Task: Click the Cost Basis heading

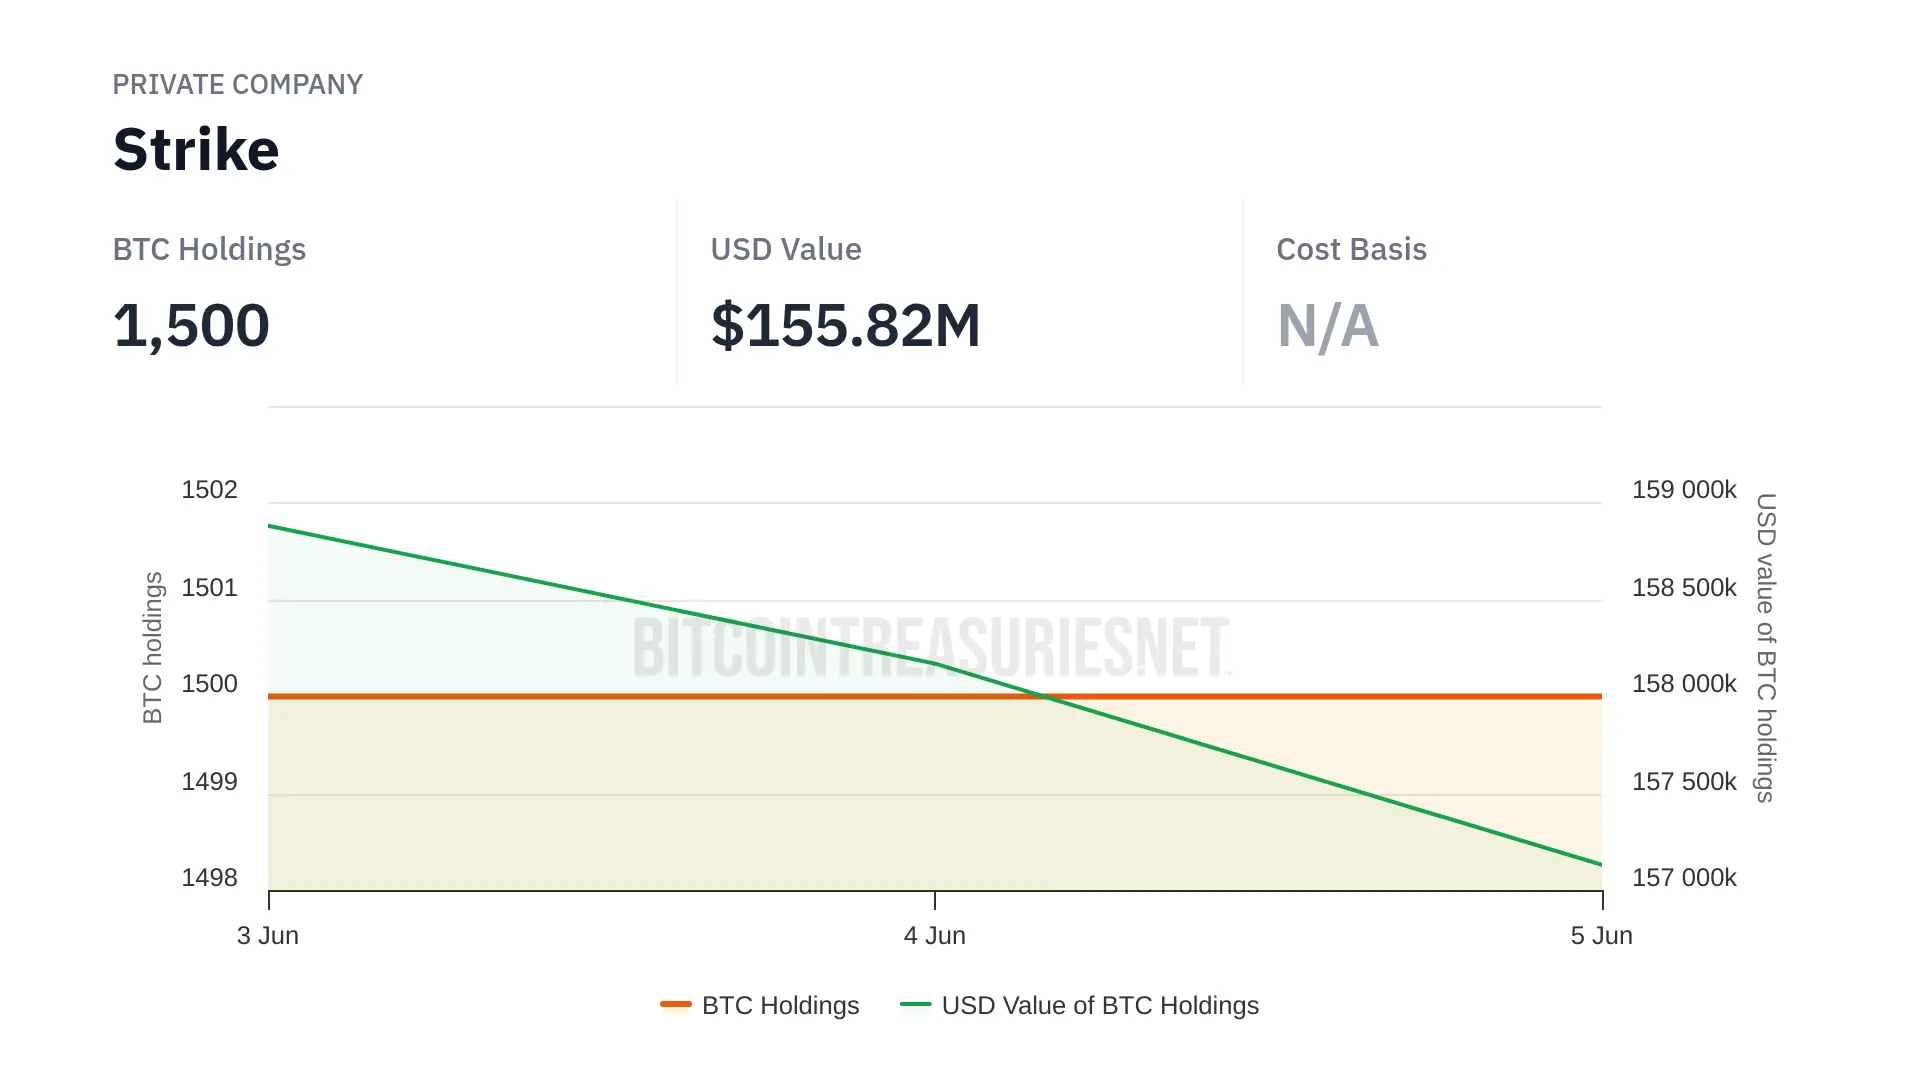Action: pos(1351,249)
